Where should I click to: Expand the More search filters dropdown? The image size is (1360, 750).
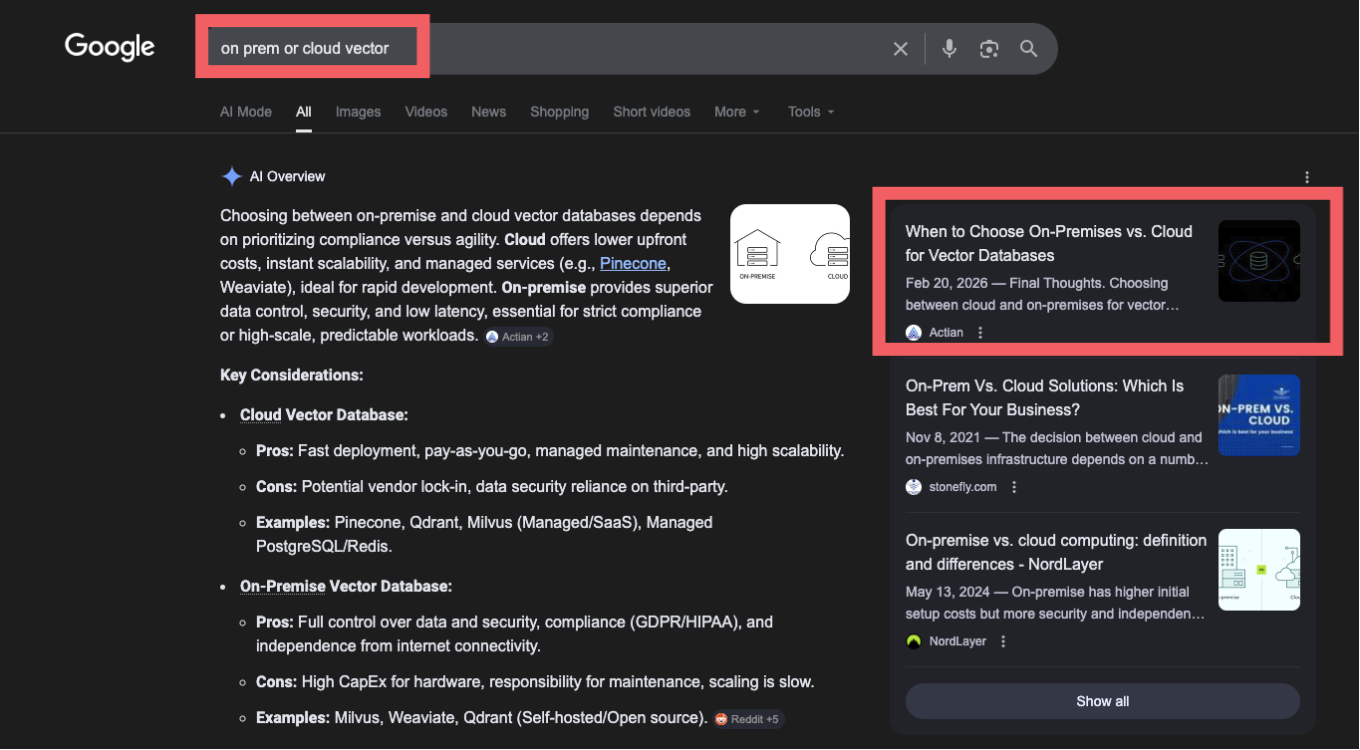[x=737, y=112]
